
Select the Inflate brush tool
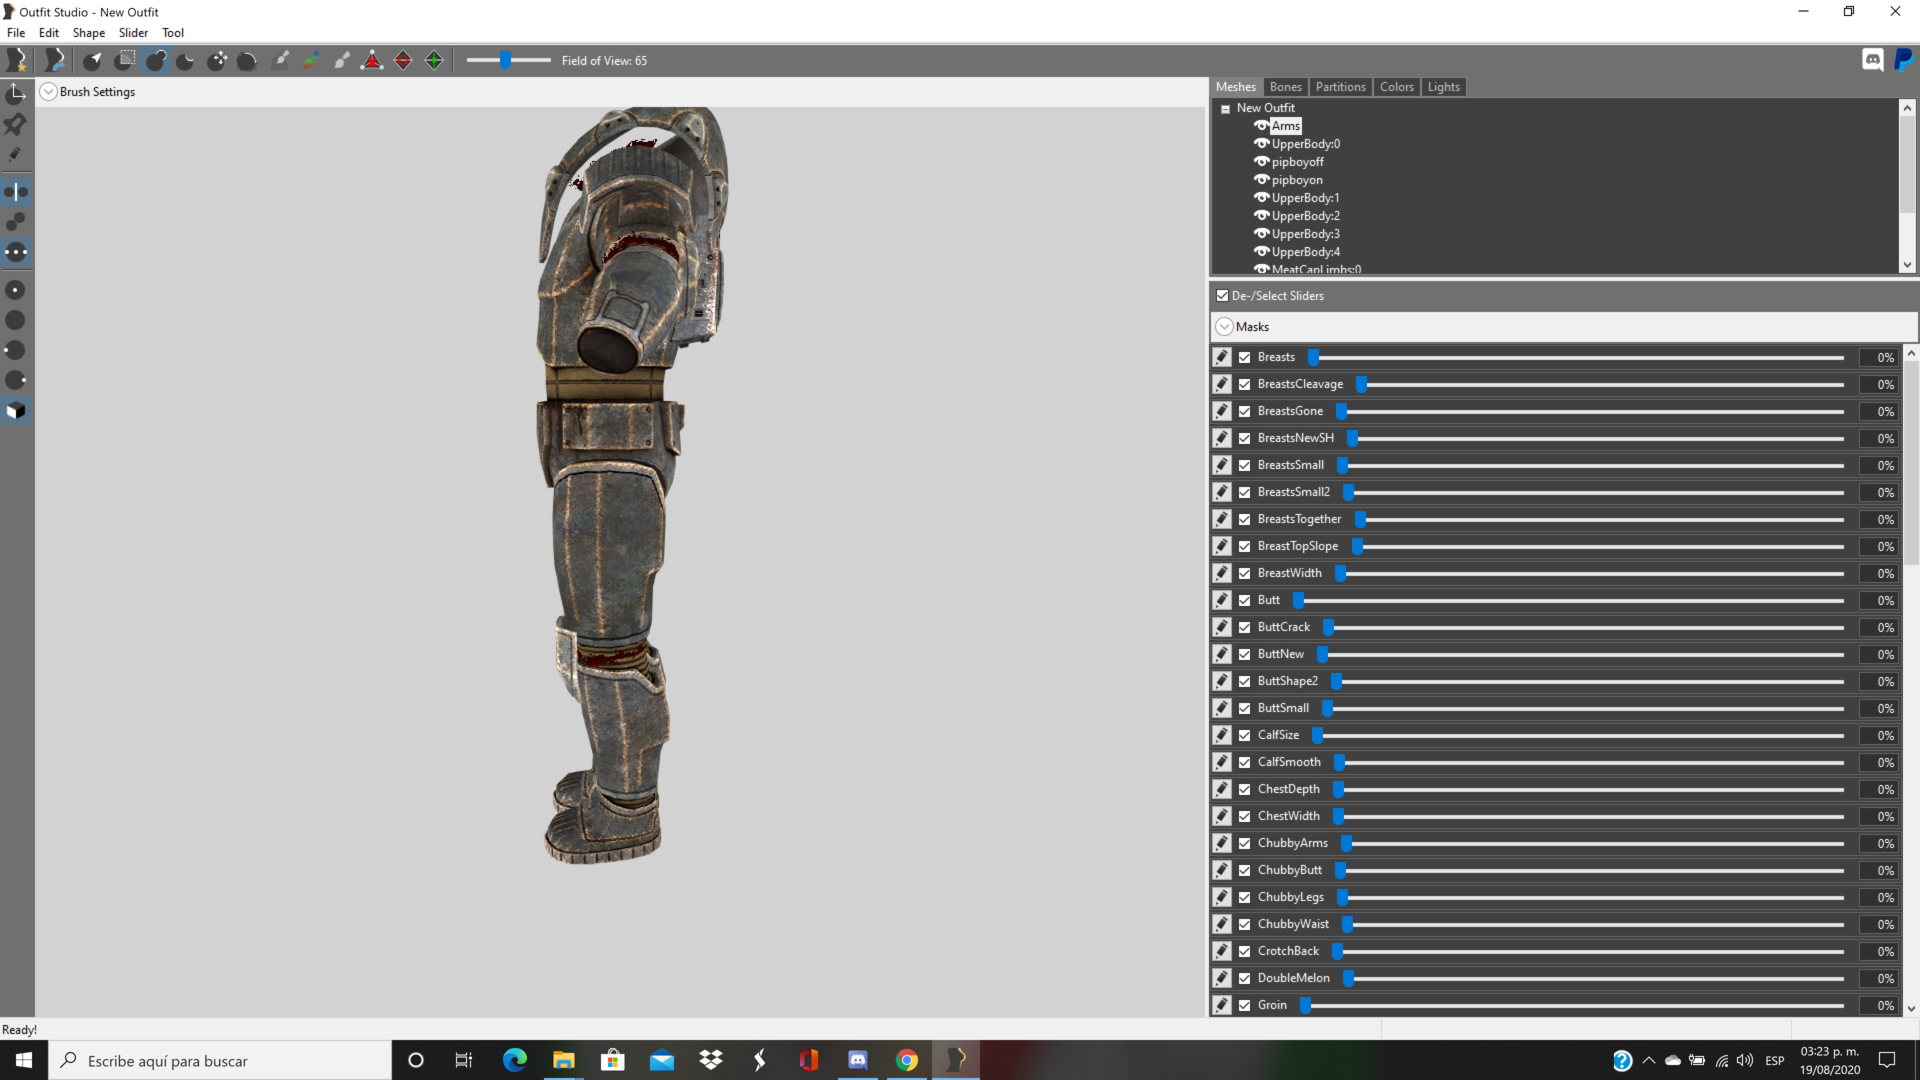click(x=155, y=61)
